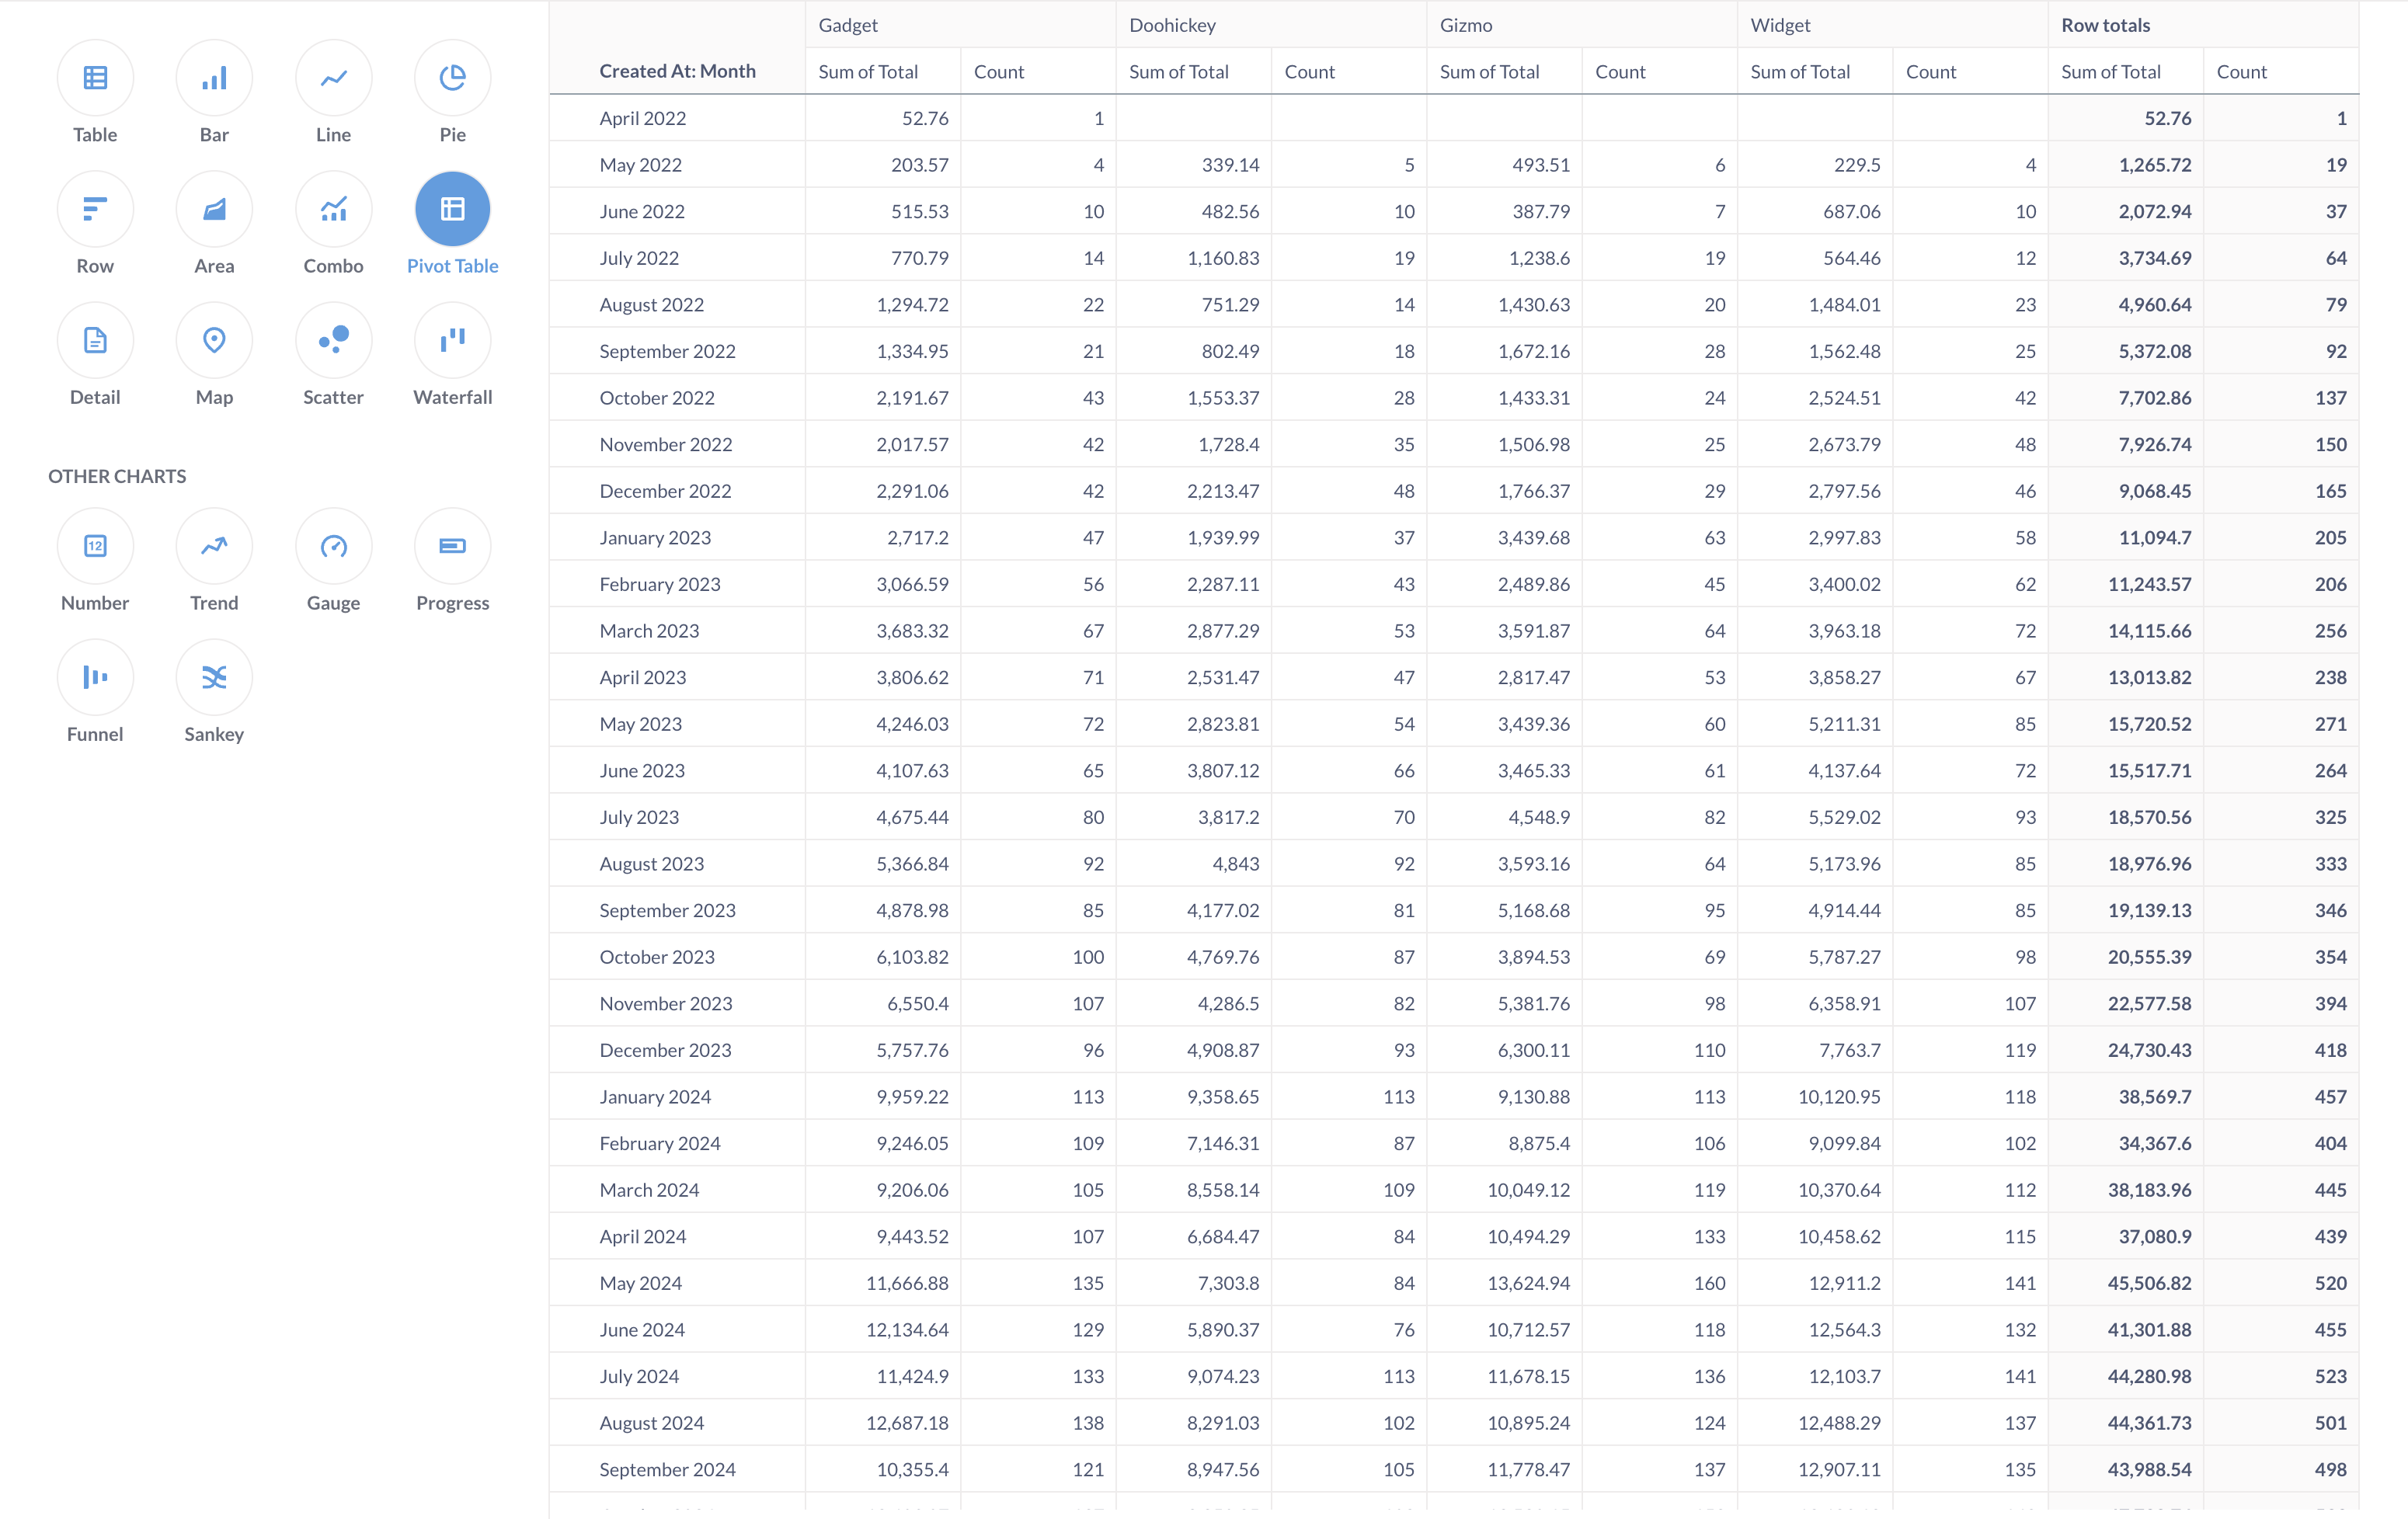Select the Gauge visualization
2408x1519 pixels.
(x=333, y=546)
